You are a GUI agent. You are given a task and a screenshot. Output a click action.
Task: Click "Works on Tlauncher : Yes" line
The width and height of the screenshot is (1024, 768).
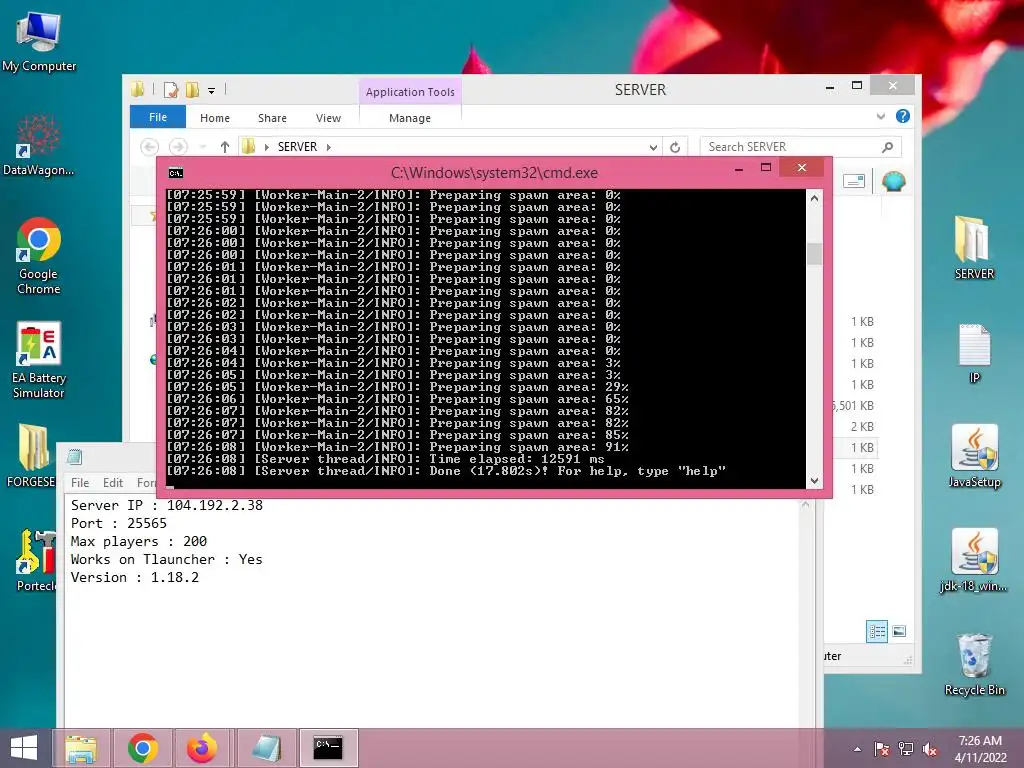coord(167,559)
